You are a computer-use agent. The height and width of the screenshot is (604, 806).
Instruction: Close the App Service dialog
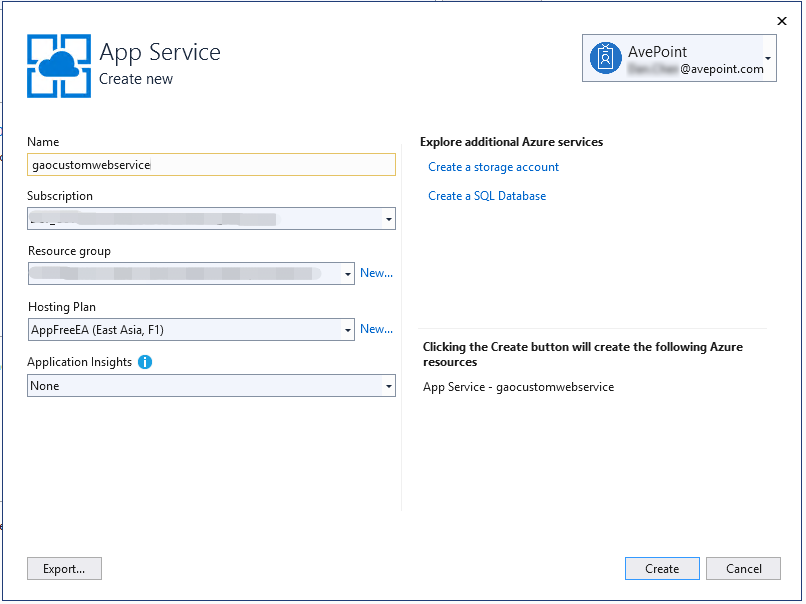pyautogui.click(x=782, y=21)
